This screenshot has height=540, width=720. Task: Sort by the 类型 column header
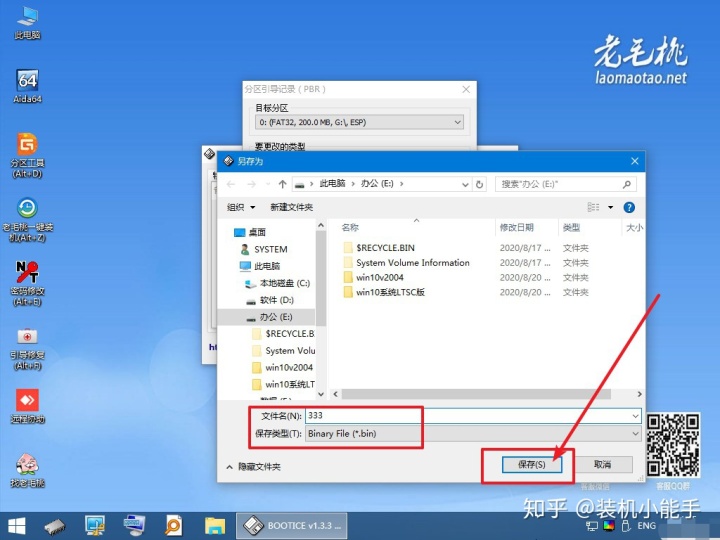pos(571,227)
